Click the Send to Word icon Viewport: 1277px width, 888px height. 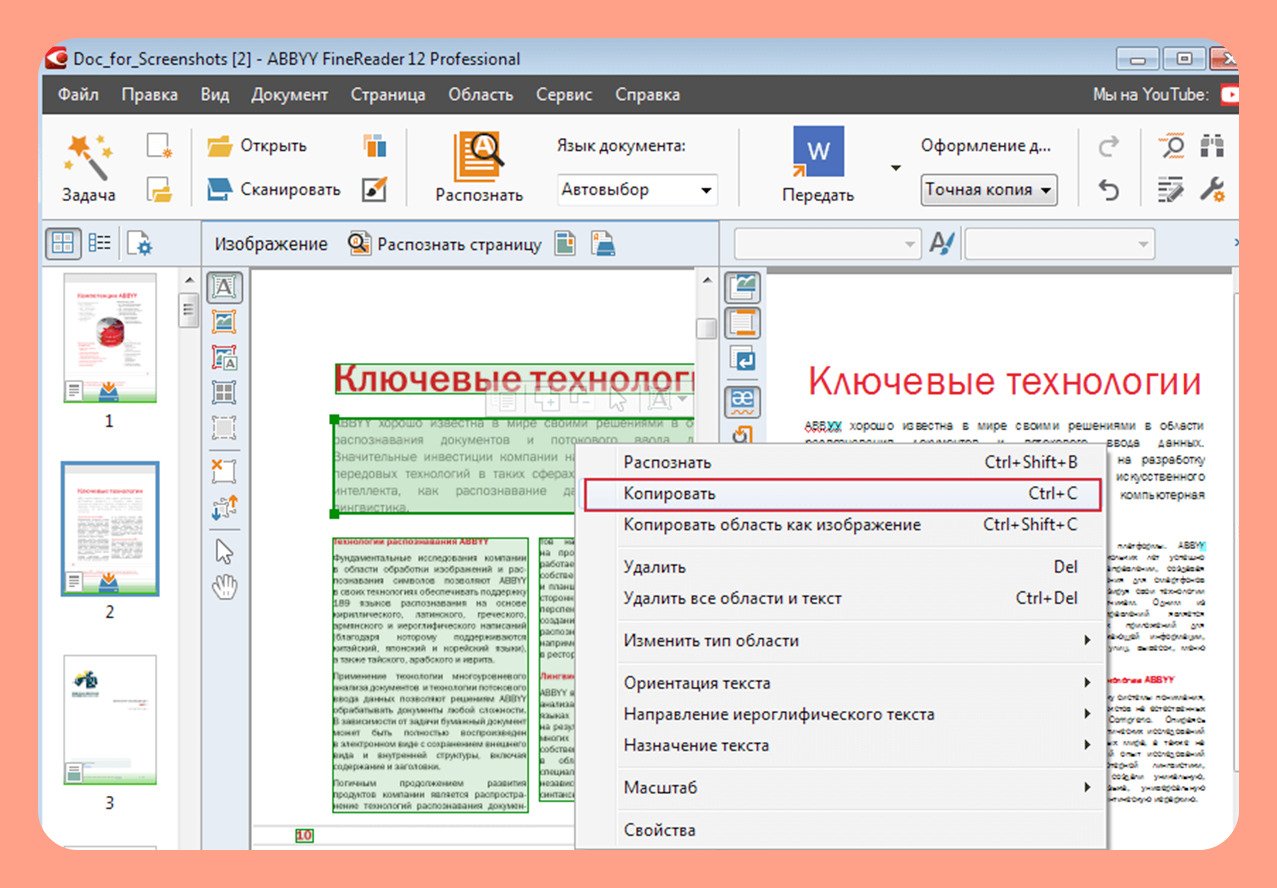coord(818,152)
